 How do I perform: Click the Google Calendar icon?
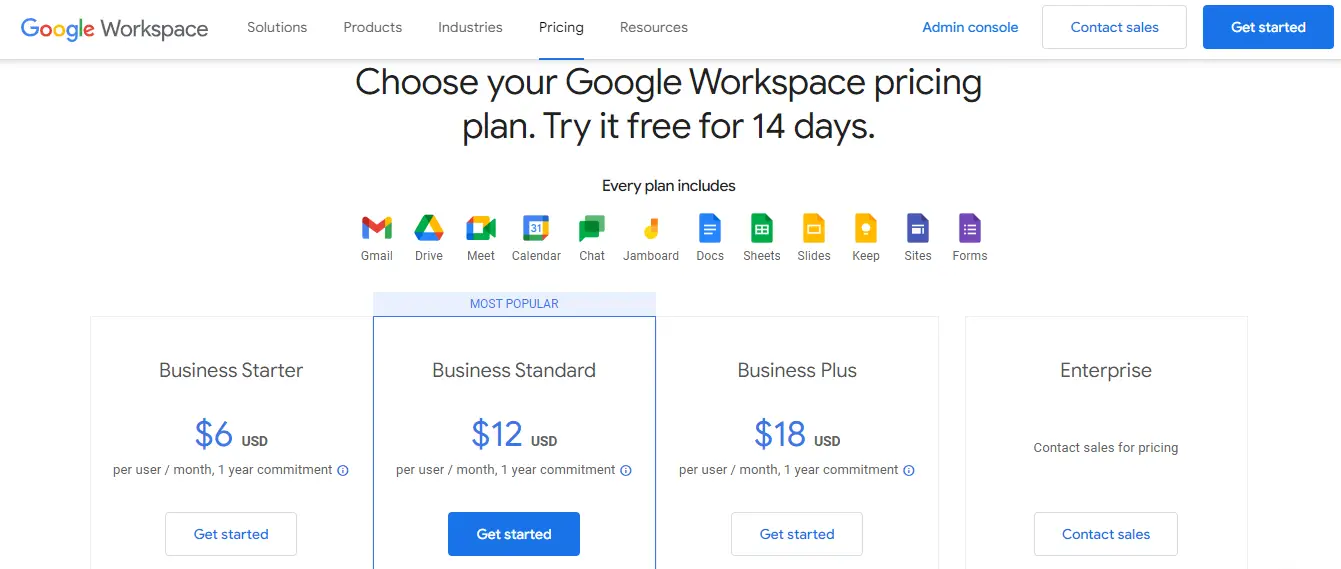coord(536,229)
